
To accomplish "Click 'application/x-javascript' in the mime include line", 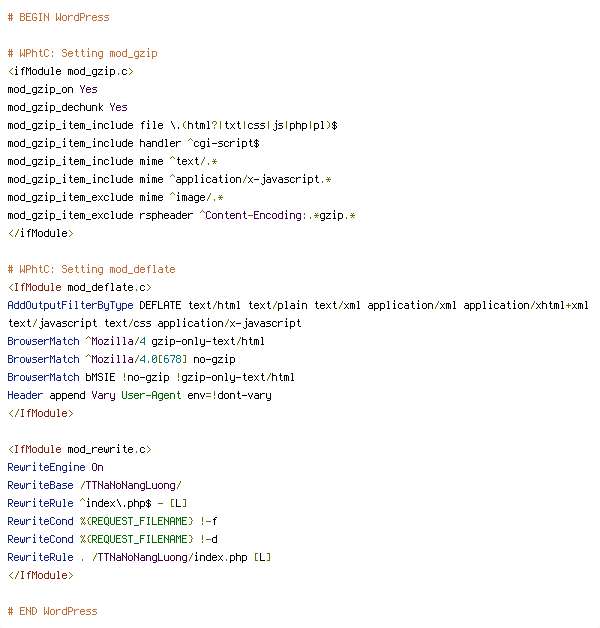I will pyautogui.click(x=248, y=179).
